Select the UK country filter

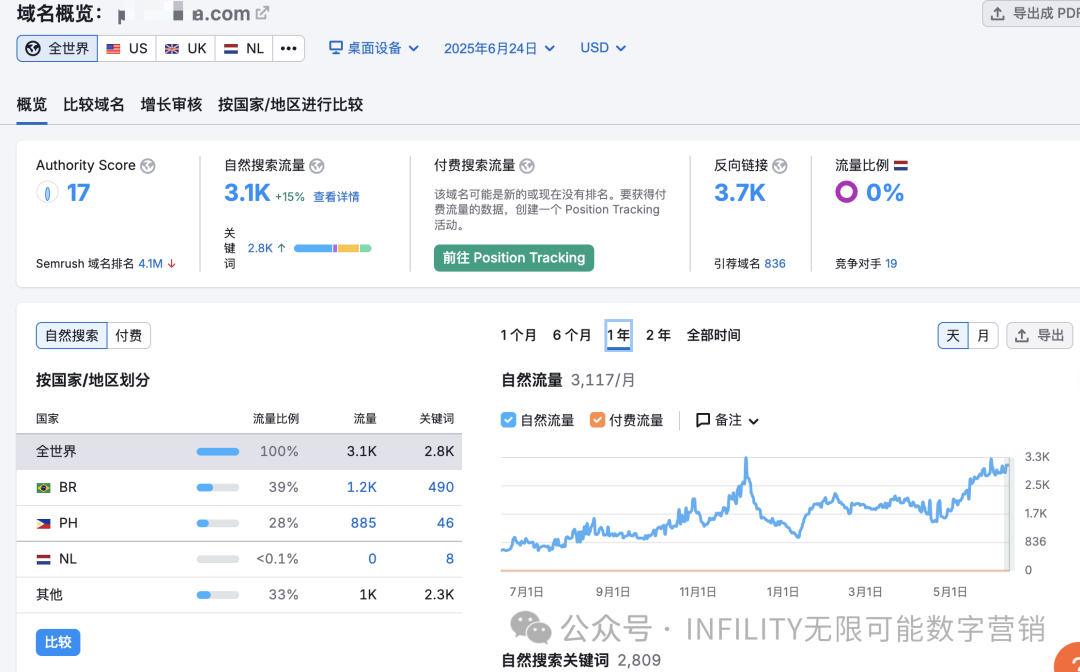pyautogui.click(x=186, y=48)
